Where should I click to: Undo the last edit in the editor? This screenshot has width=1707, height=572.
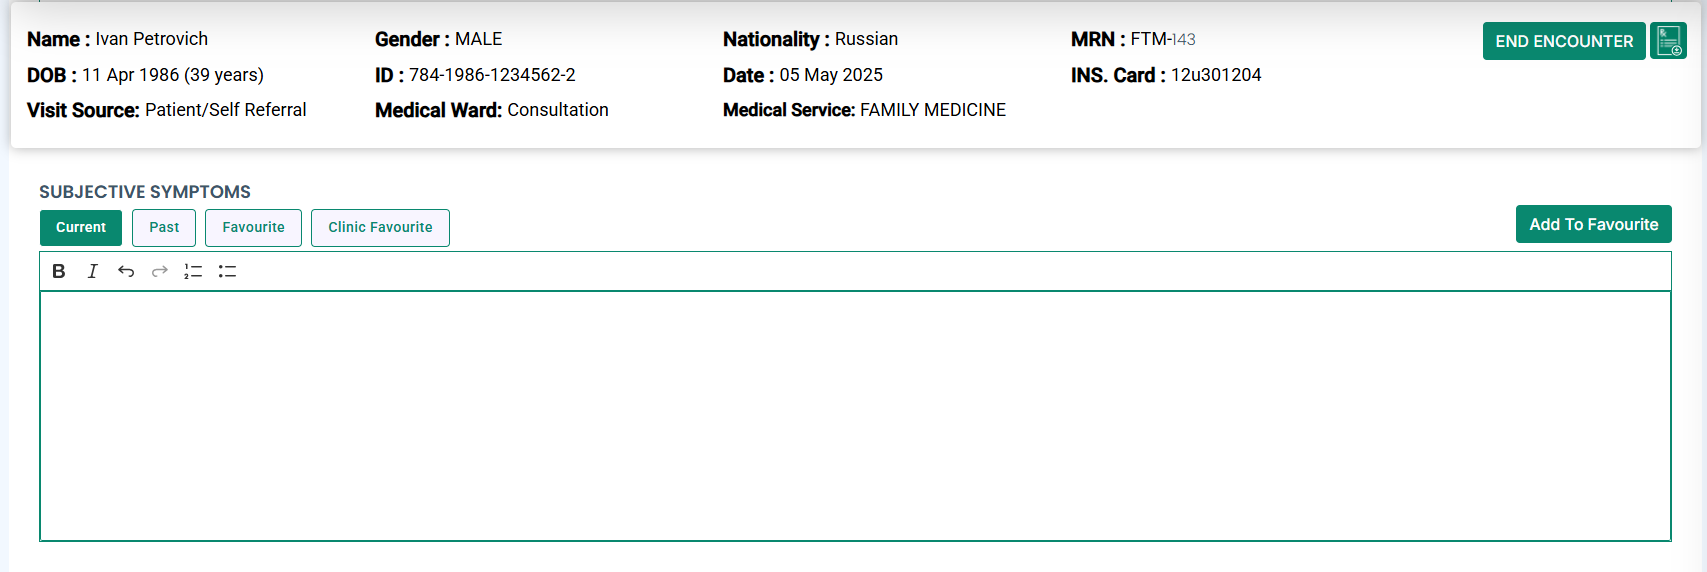126,271
